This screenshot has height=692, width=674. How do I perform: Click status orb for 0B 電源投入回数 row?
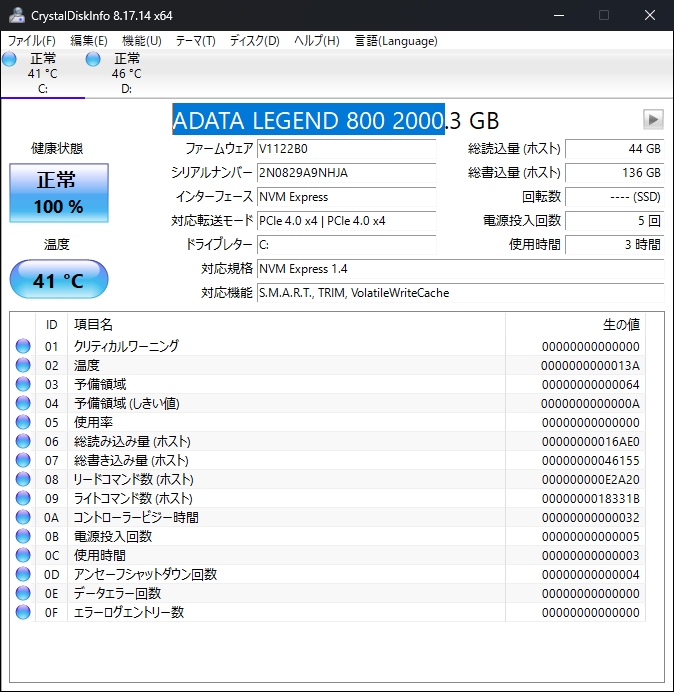point(23,536)
